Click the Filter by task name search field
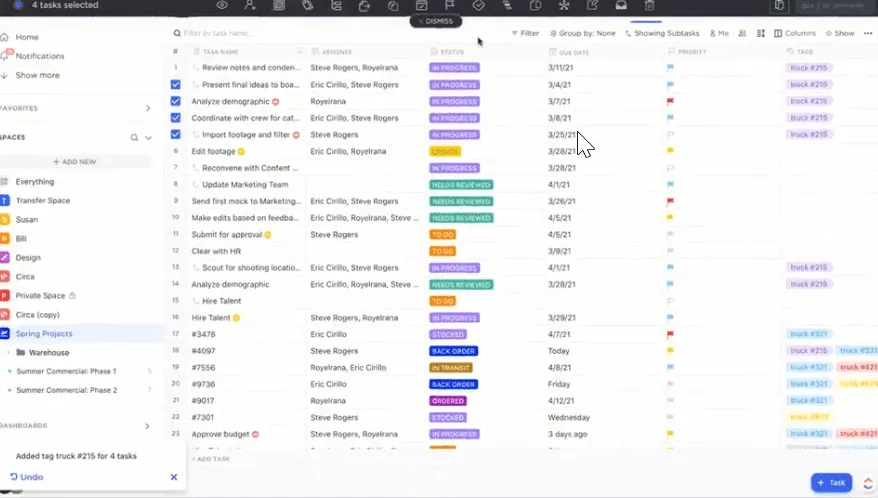Screen dimensions: 878x498 point(218,34)
